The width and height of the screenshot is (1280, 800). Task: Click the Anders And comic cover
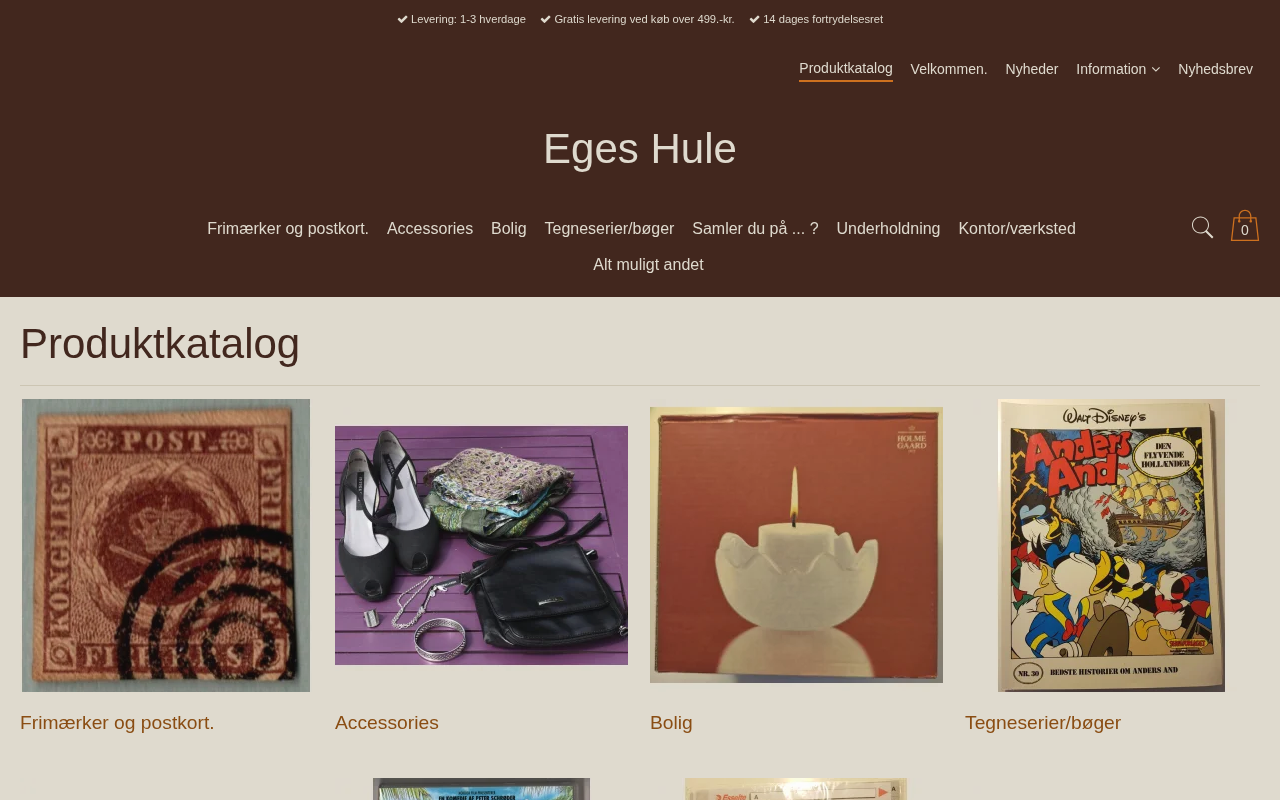click(1111, 545)
